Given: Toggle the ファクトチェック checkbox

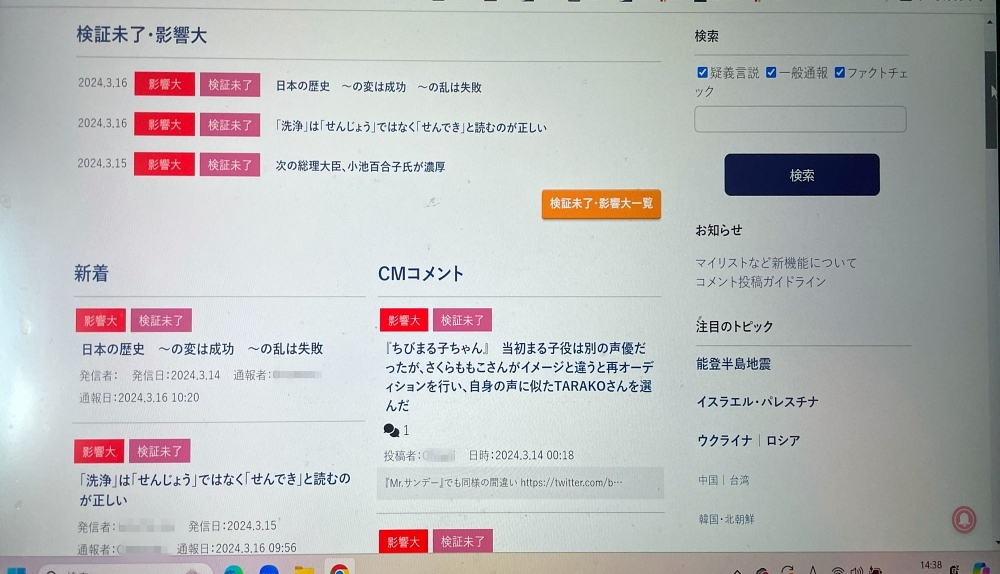Looking at the screenshot, I should click(839, 73).
